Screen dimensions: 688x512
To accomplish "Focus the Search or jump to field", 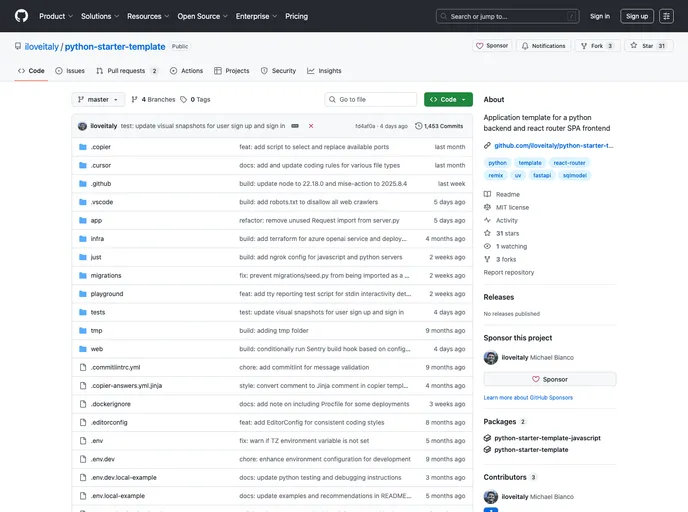I will click(x=507, y=16).
